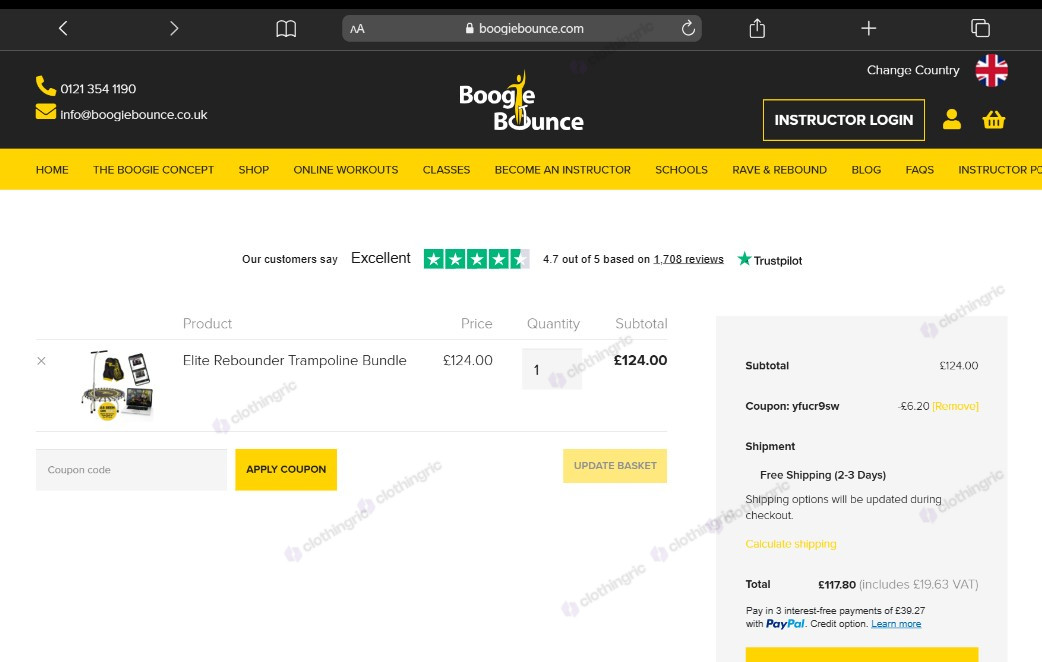Viewport: 1042px width, 662px height.
Task: Reload the page with the refresh icon
Action: 688,28
